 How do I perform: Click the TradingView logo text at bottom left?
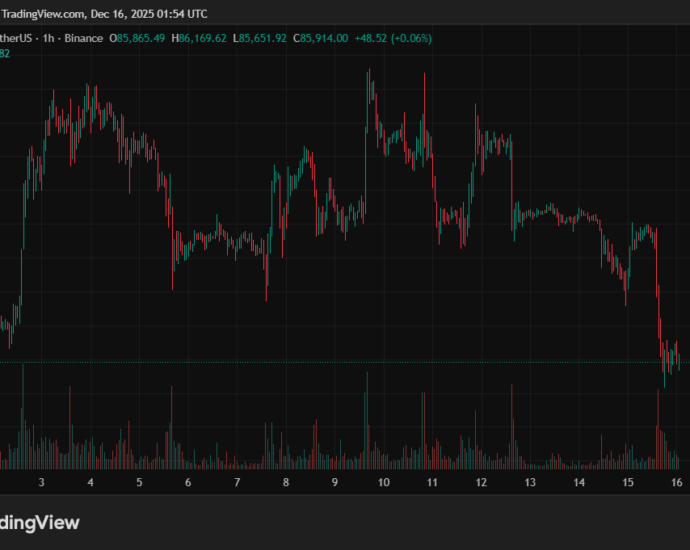(38, 522)
